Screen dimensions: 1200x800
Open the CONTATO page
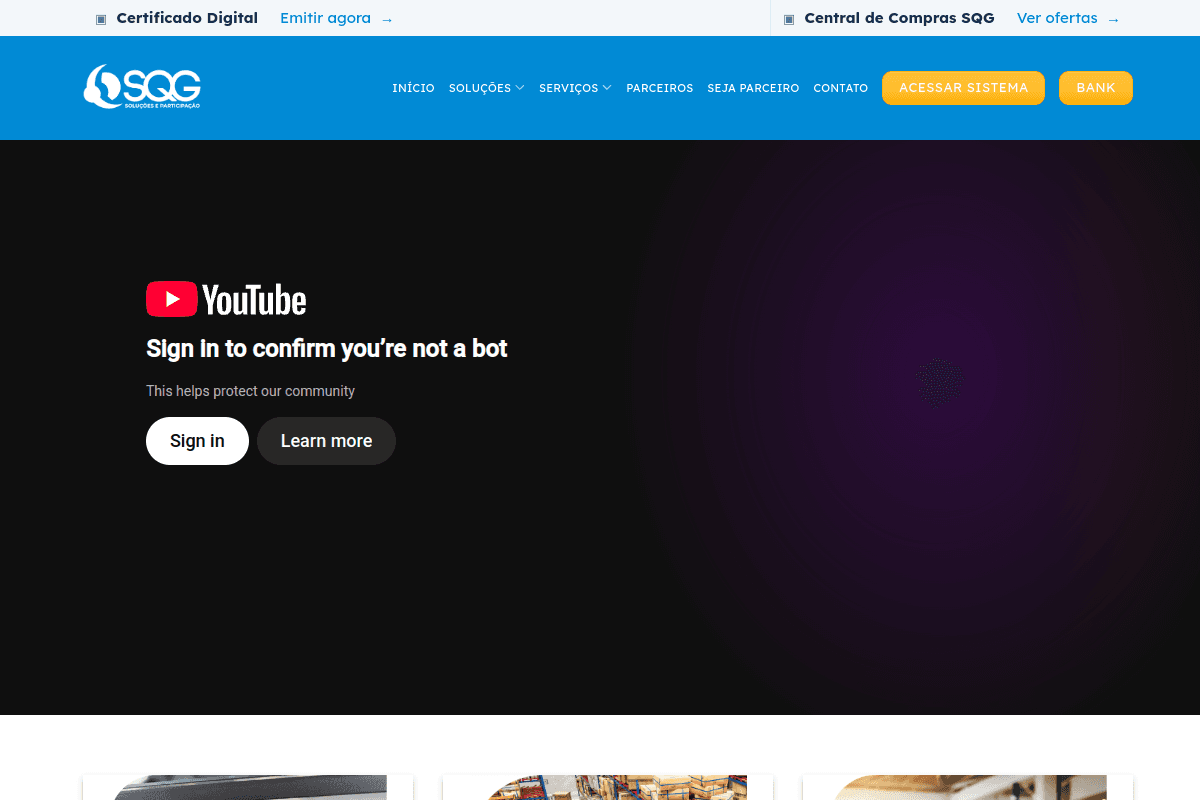point(840,88)
